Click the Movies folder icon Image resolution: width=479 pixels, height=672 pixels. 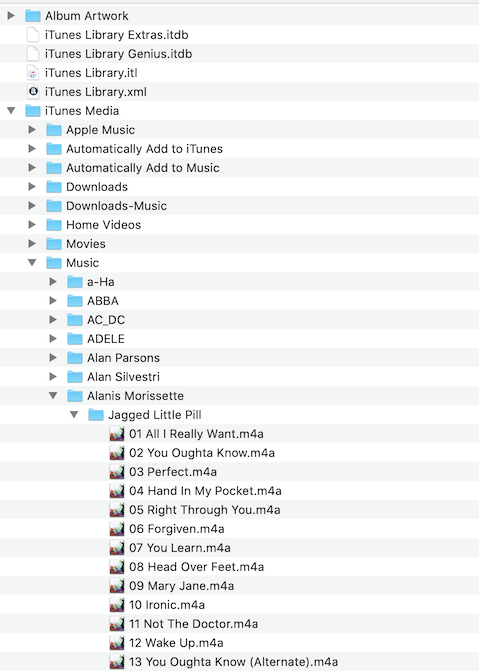point(54,244)
